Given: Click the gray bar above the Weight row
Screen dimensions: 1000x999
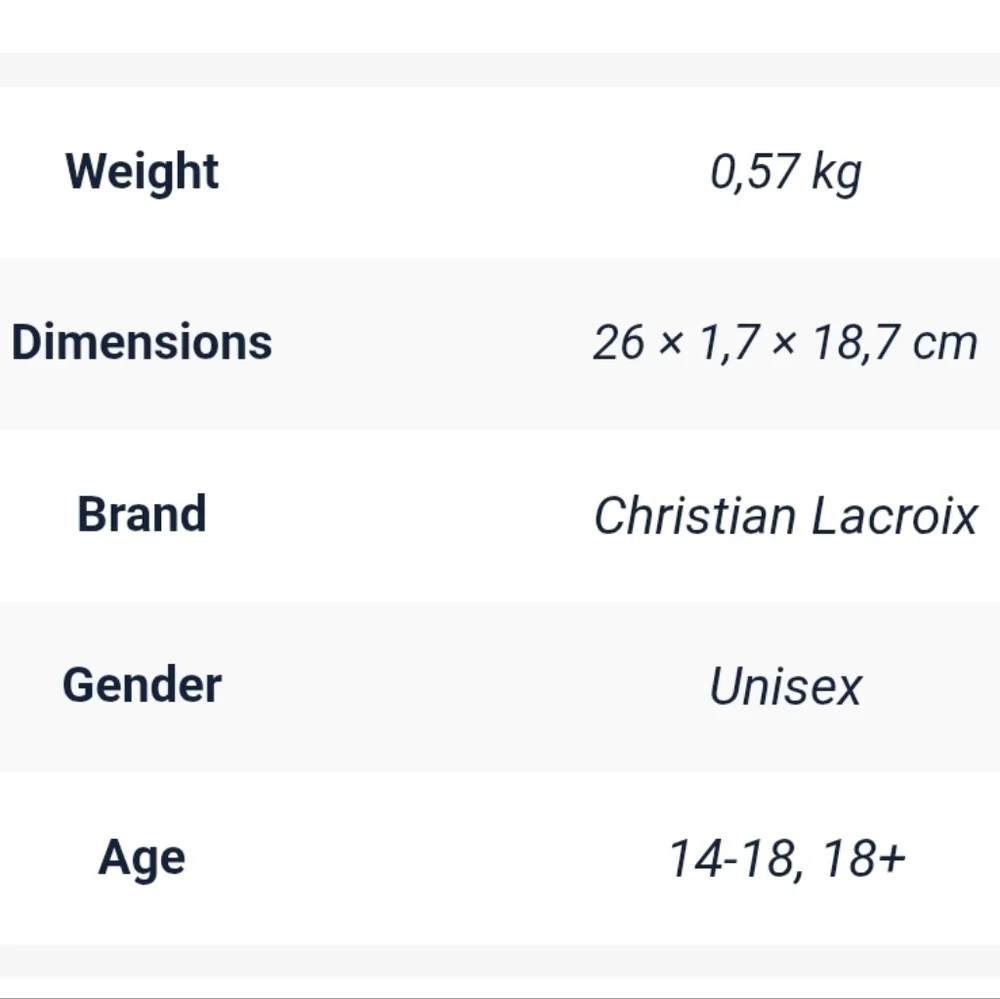Looking at the screenshot, I should (x=500, y=70).
